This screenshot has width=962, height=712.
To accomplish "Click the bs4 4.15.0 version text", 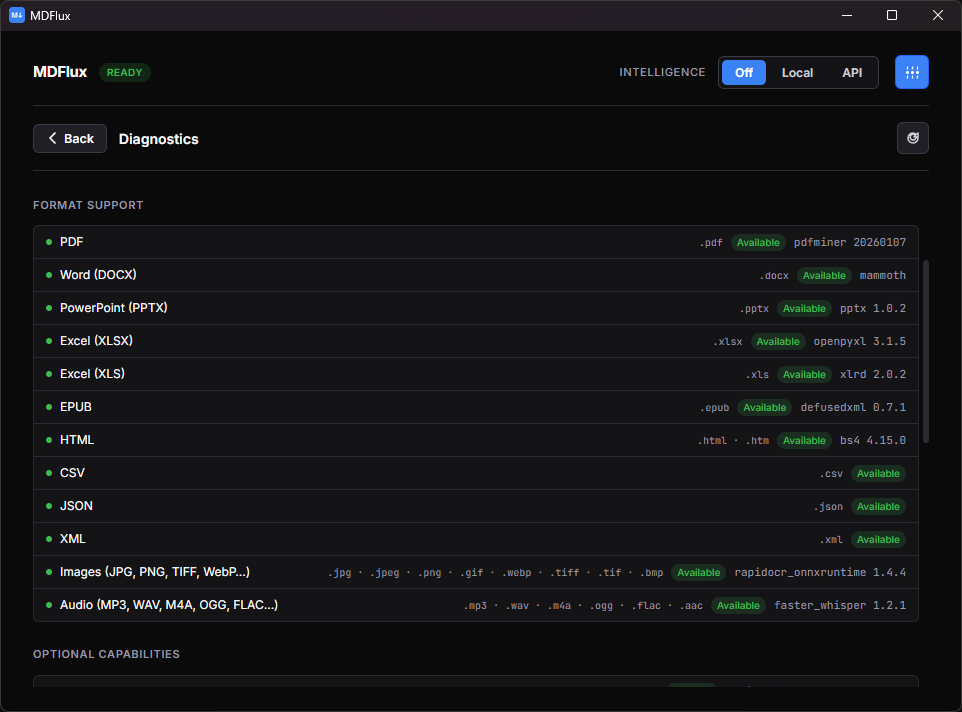I will coord(872,440).
